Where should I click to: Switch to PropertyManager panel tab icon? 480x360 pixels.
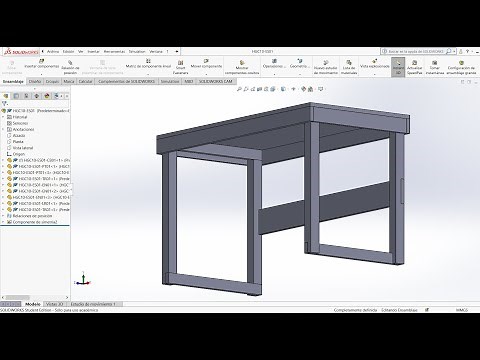tap(16, 96)
